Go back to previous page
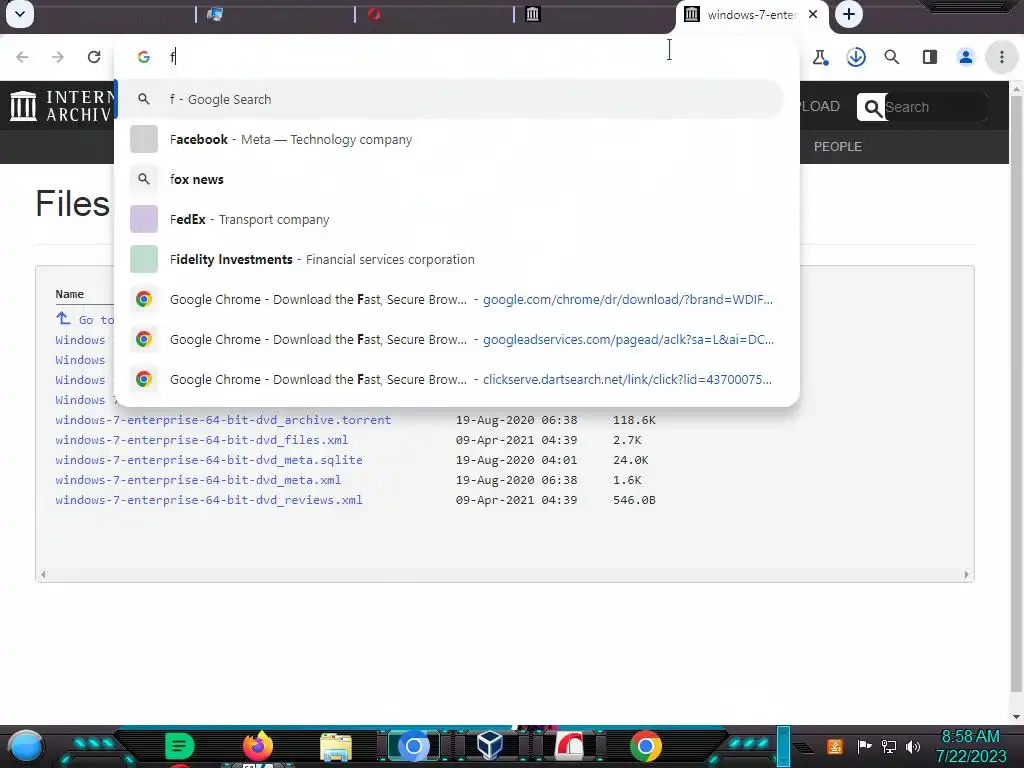The height and width of the screenshot is (768, 1024). tap(22, 57)
